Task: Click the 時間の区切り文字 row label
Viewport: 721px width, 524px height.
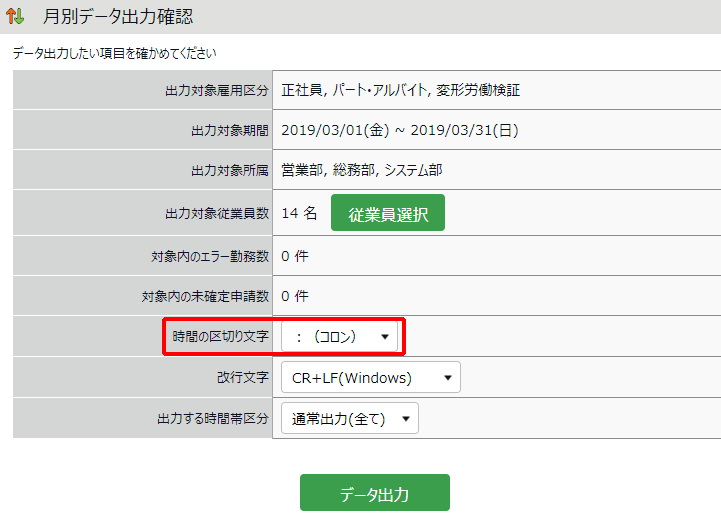Action: click(220, 336)
